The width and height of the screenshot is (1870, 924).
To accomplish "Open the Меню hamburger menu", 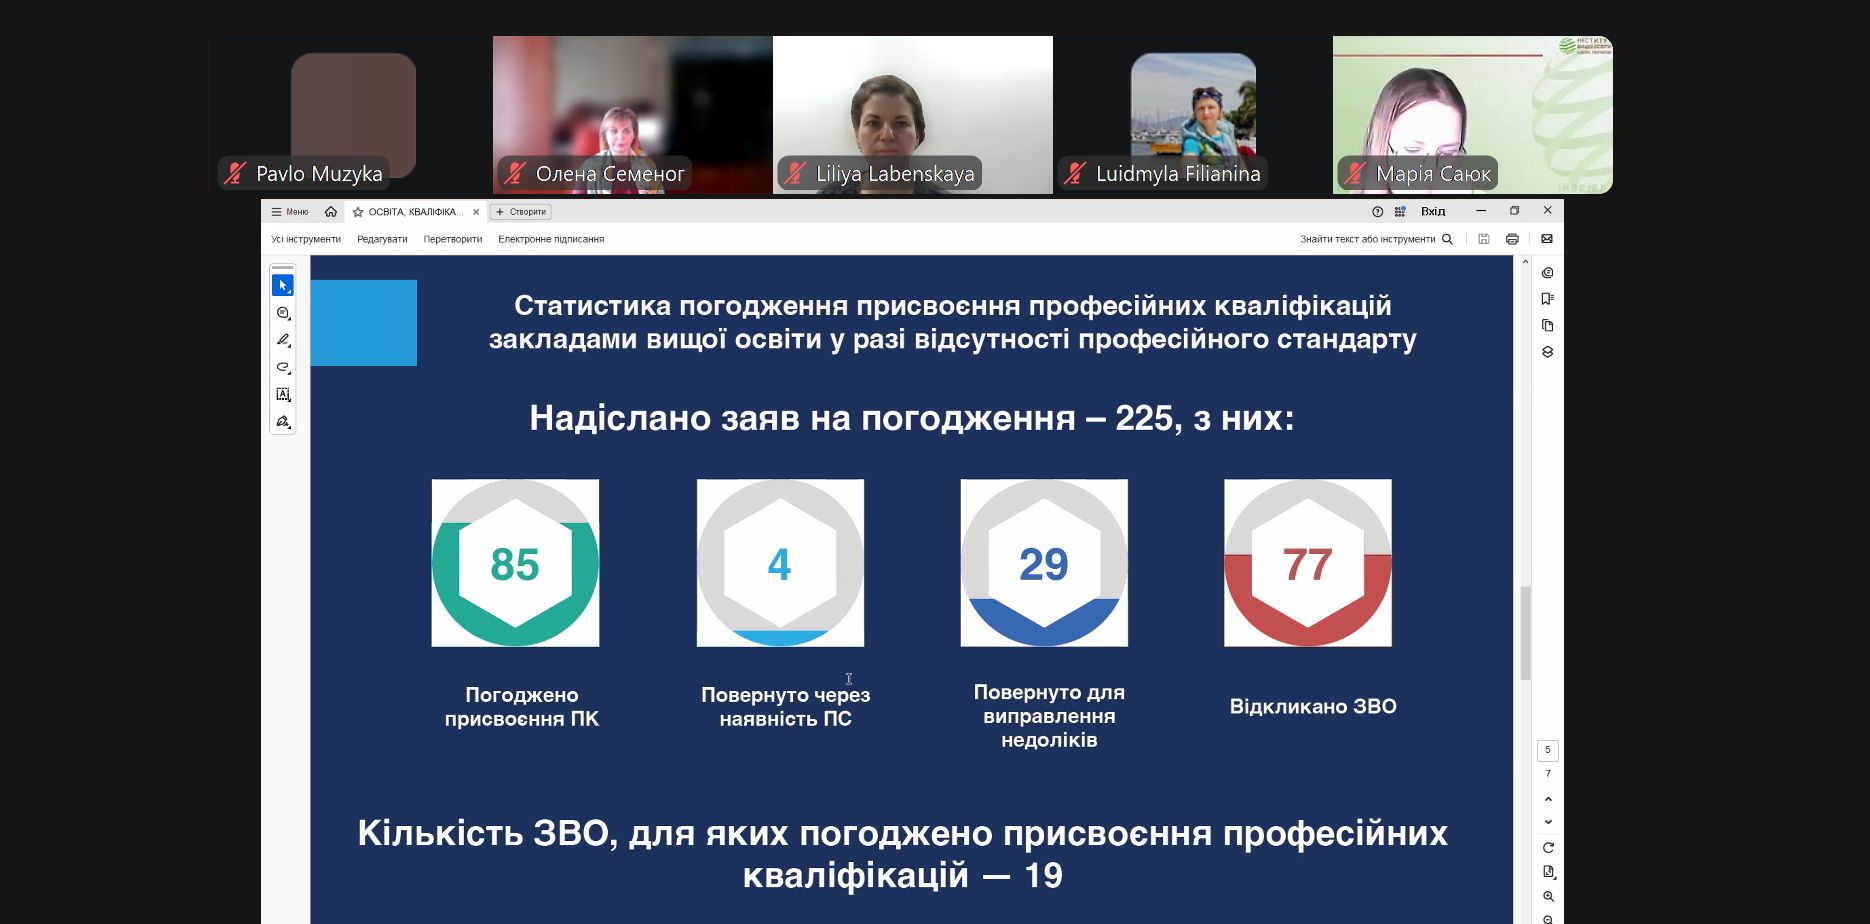I will pos(290,212).
